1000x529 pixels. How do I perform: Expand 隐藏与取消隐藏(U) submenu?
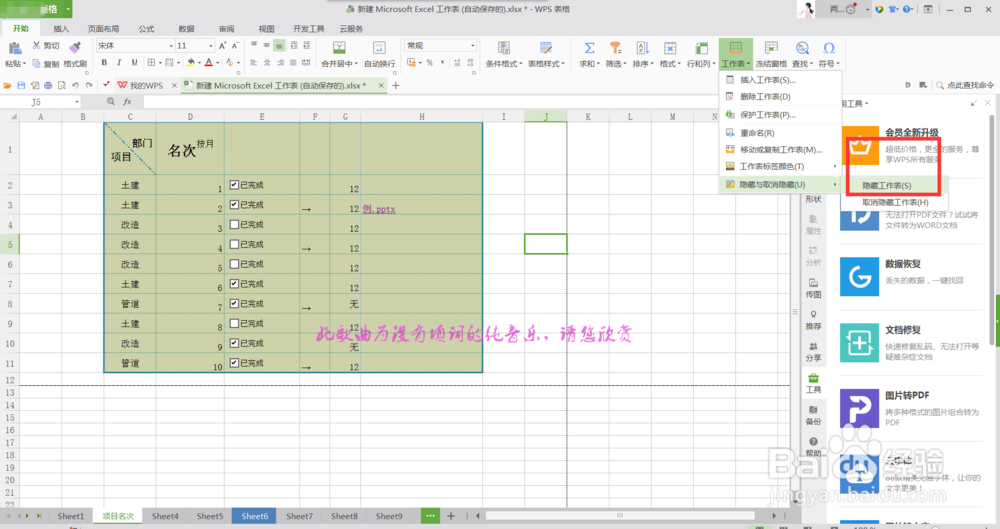pos(780,184)
